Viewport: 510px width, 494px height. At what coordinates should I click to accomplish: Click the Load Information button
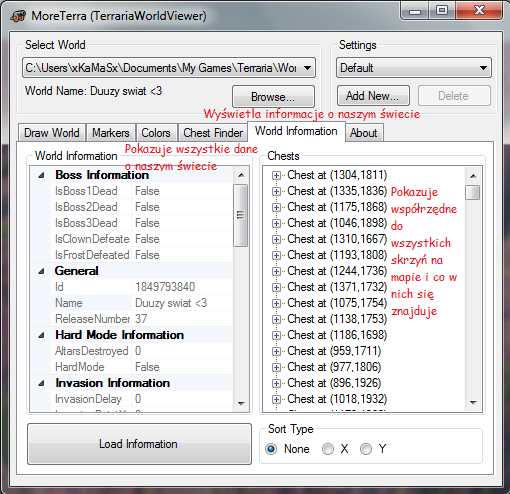click(139, 444)
